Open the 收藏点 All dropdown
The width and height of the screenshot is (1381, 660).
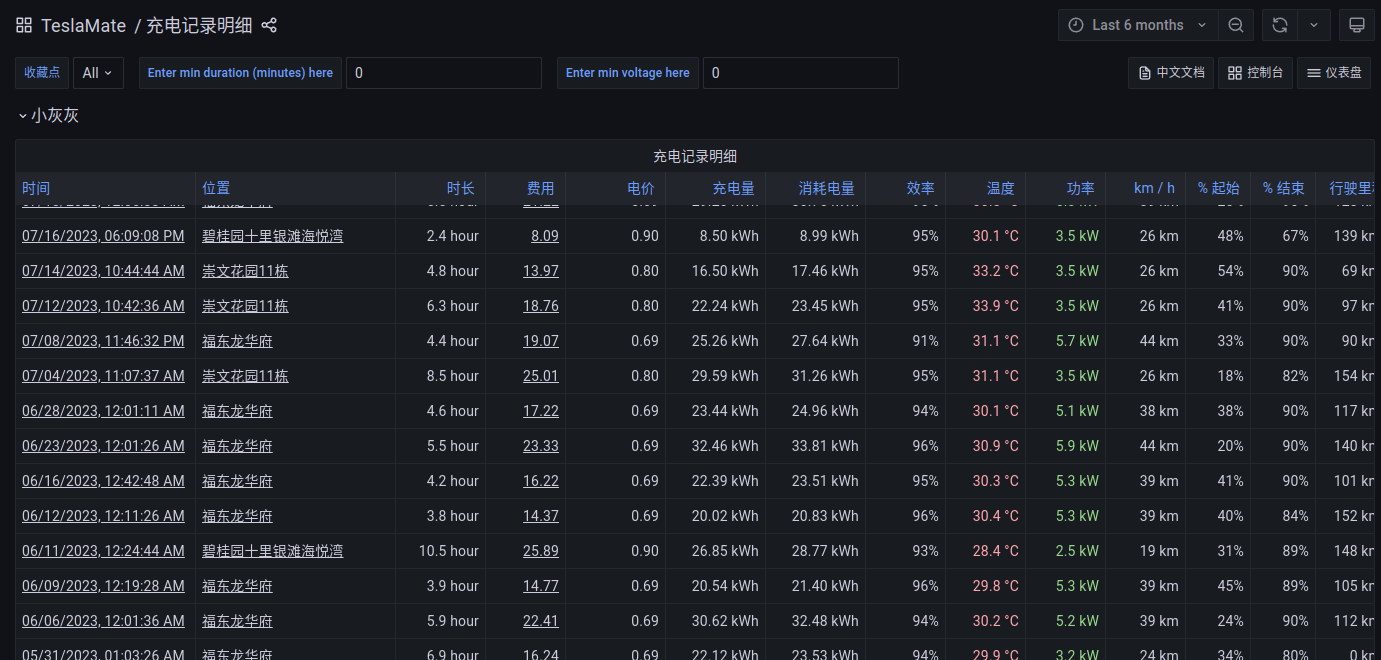pyautogui.click(x=97, y=73)
